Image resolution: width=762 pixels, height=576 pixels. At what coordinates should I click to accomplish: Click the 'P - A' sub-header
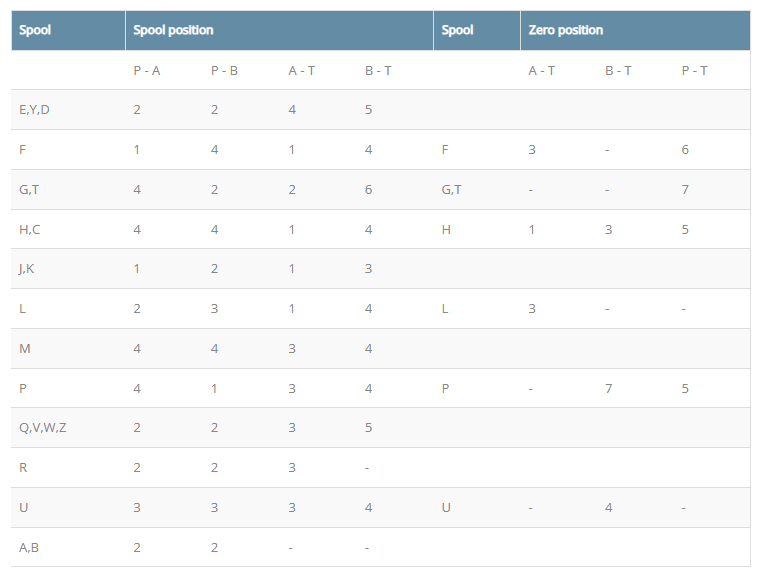coord(146,70)
